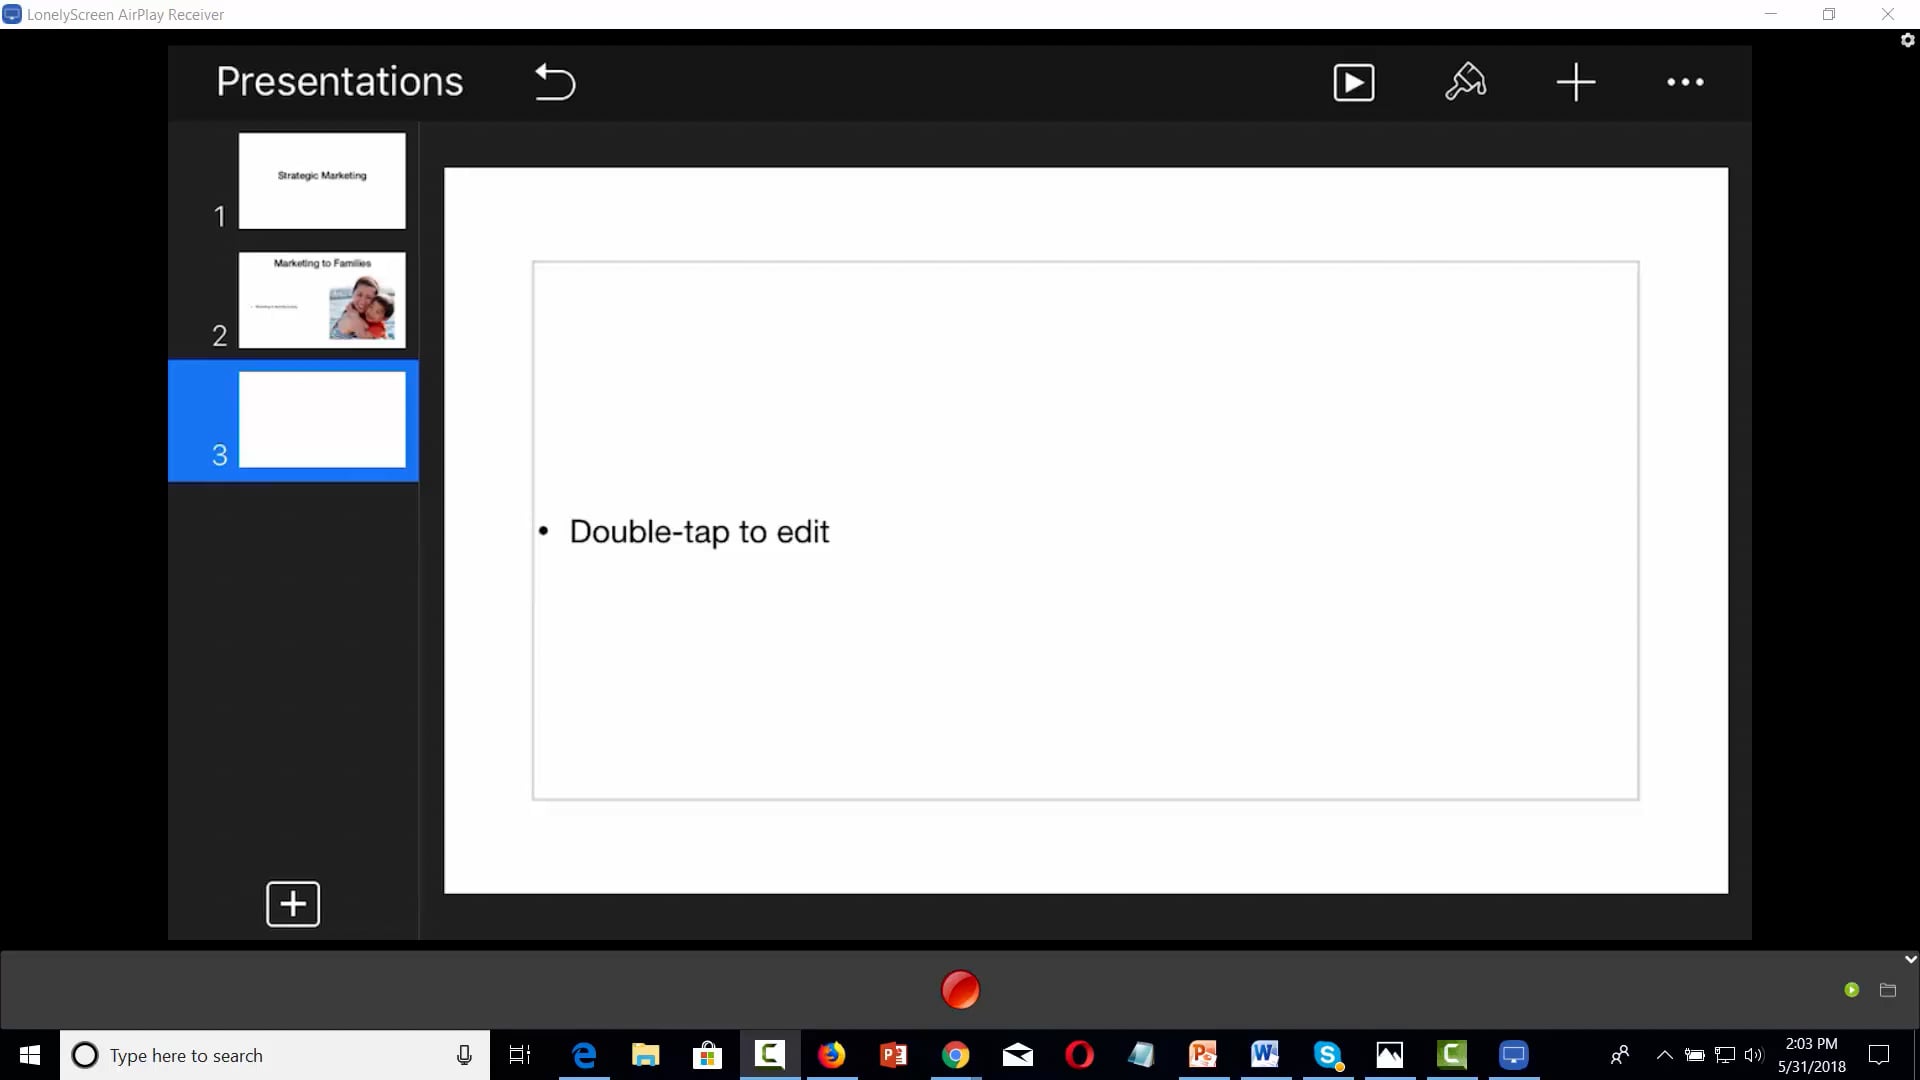1920x1080 pixels.
Task: Click the Double-tap to edit placeholder
Action: pos(699,531)
